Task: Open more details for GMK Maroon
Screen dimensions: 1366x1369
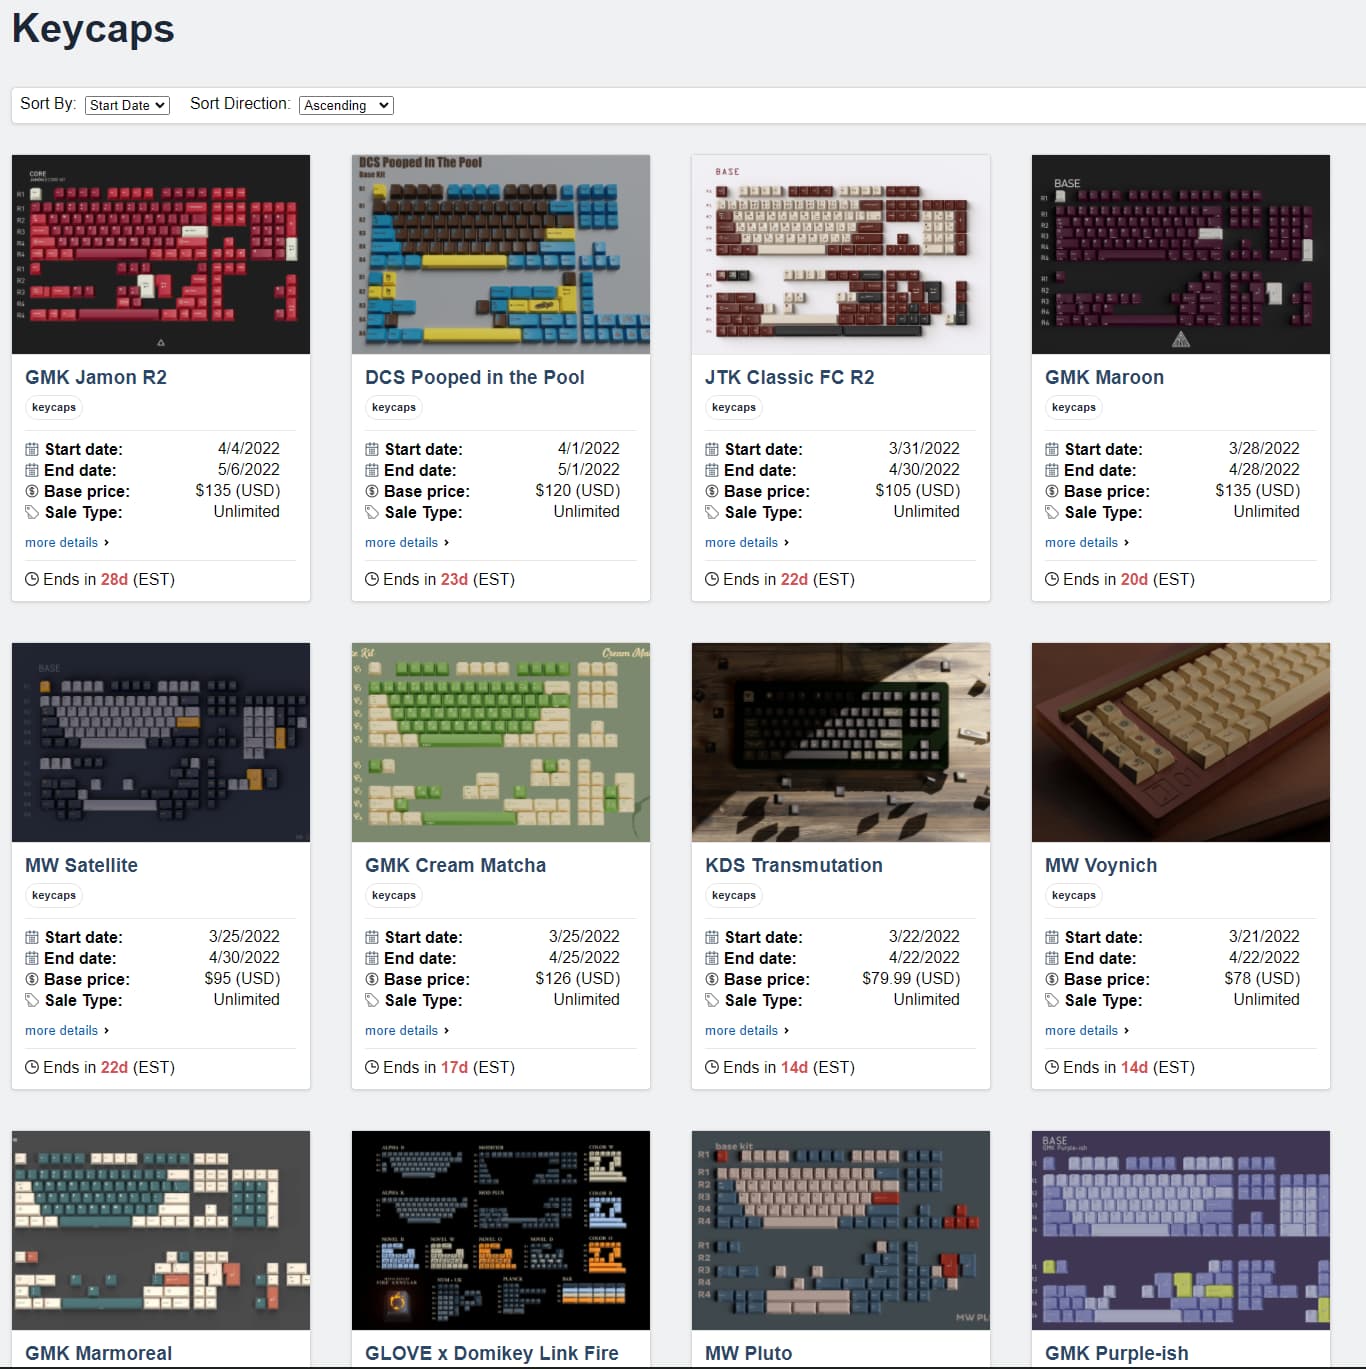Action: point(1087,542)
